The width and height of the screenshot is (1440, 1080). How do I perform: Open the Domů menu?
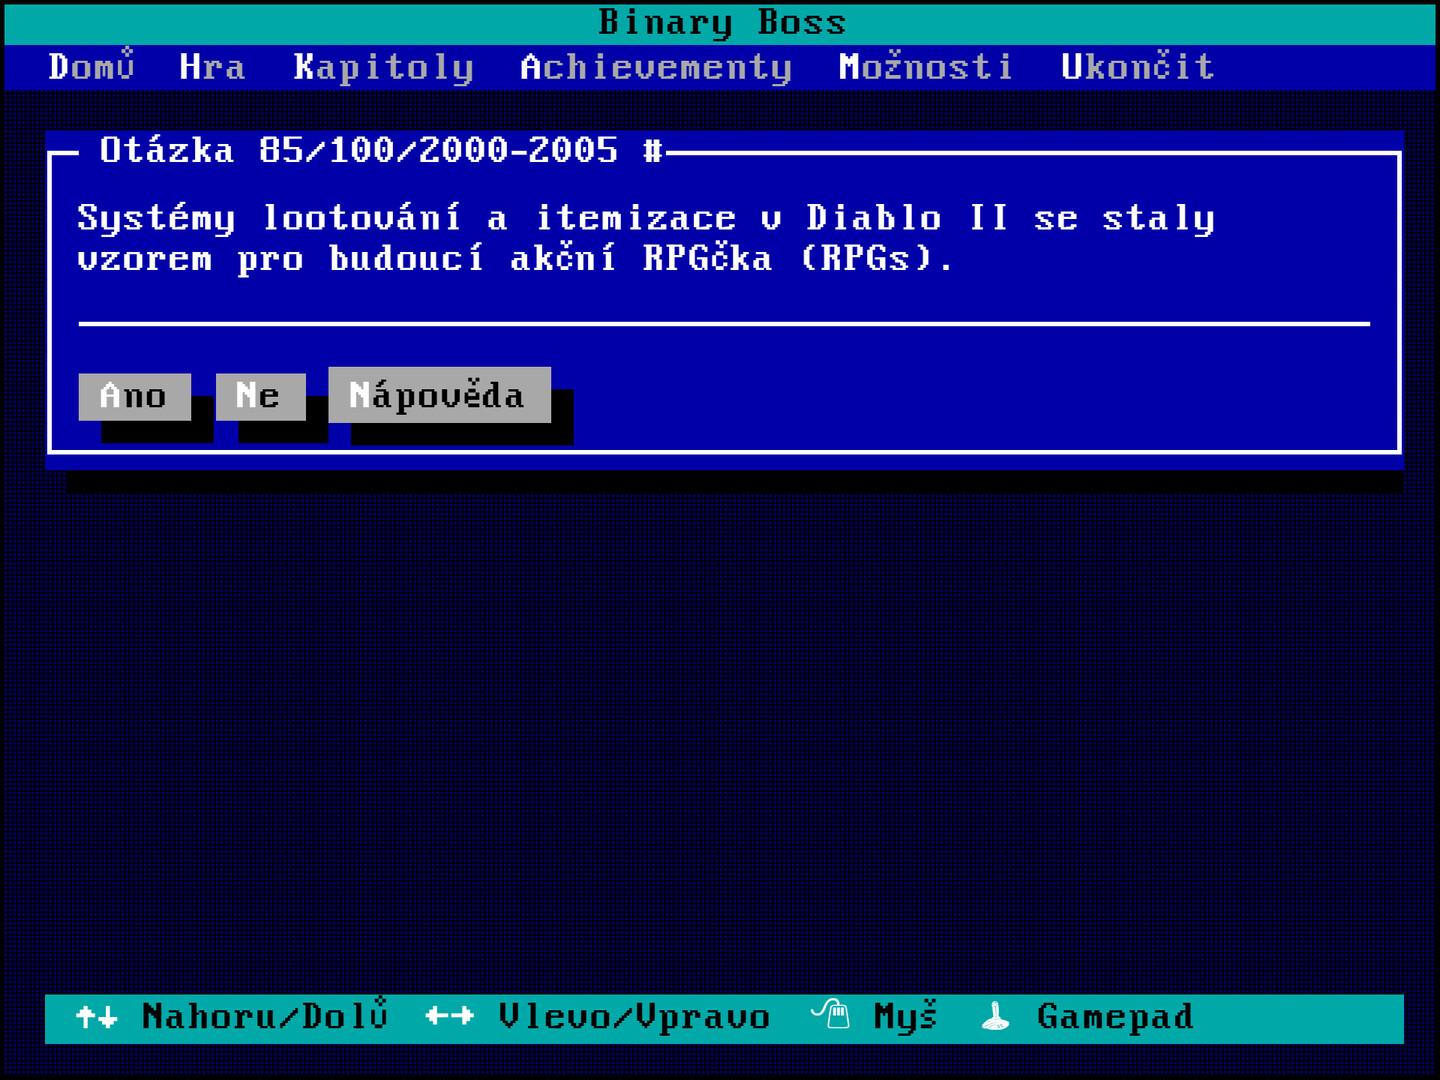click(91, 67)
